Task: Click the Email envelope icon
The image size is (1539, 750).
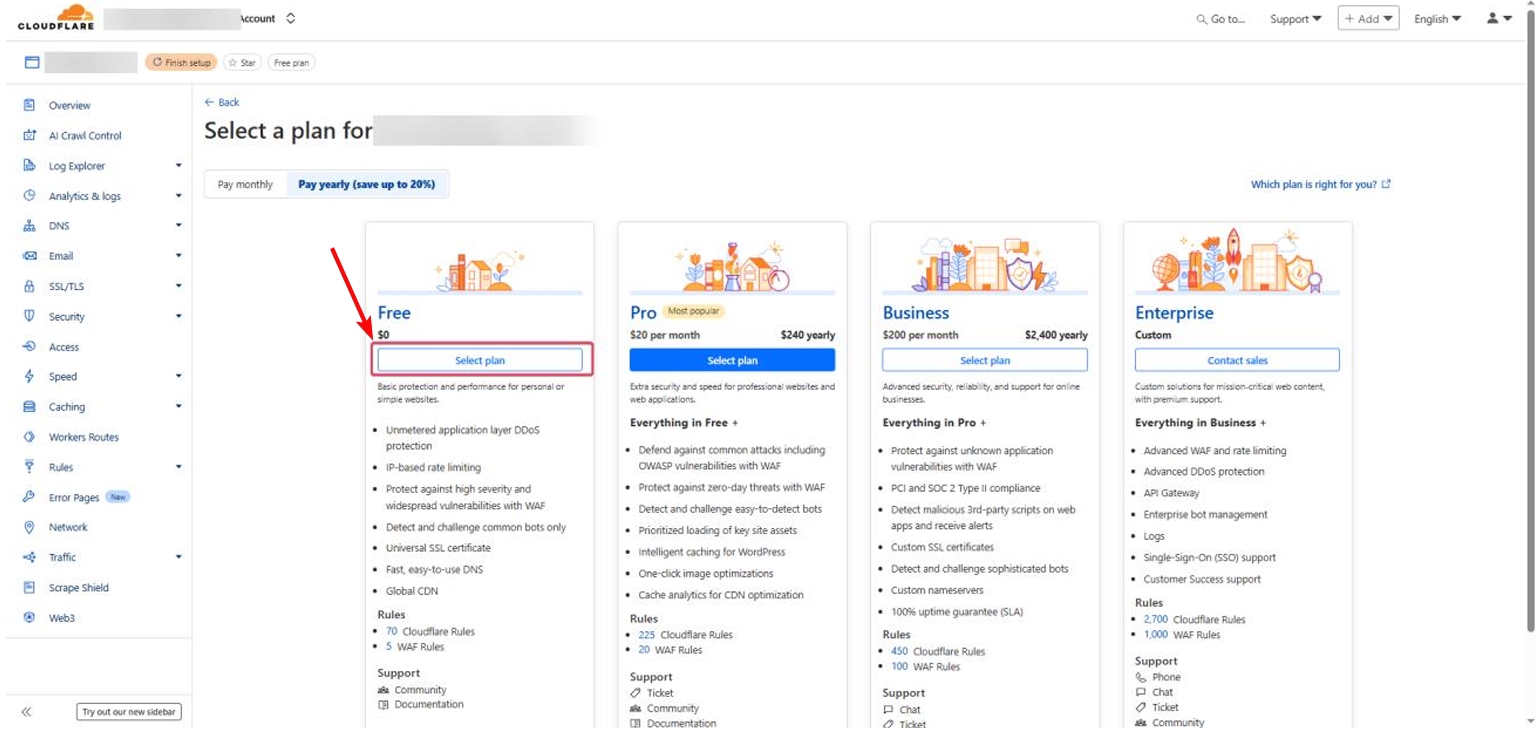Action: (x=29, y=256)
